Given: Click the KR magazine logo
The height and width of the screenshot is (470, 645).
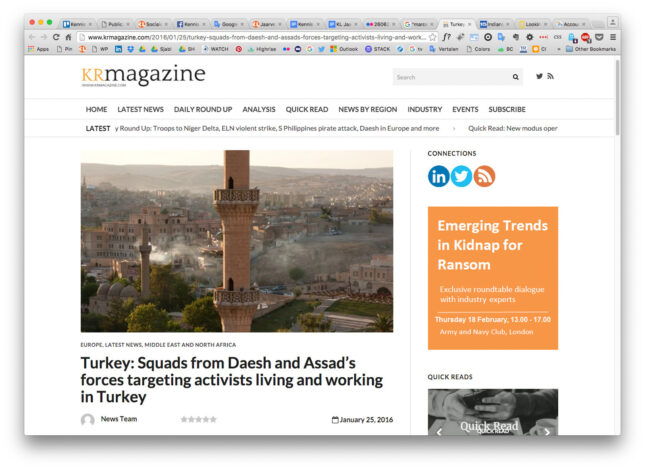Looking at the screenshot, I should click(143, 77).
